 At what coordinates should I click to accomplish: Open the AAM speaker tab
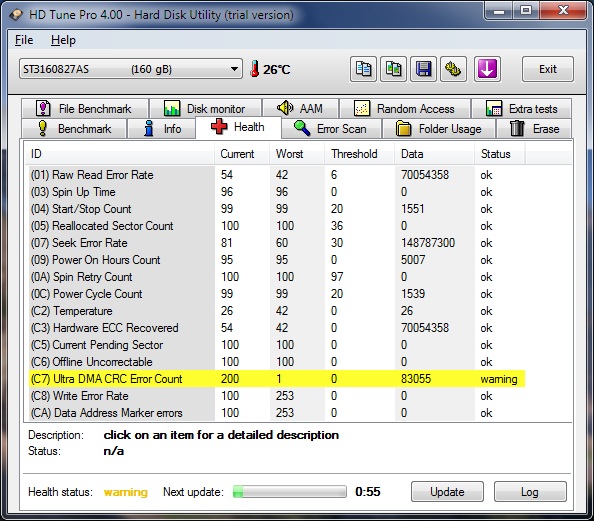(300, 109)
